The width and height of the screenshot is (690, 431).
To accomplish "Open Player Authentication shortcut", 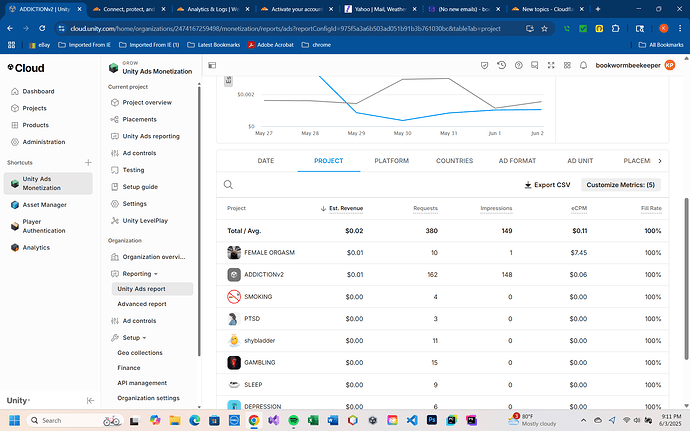I will point(39,226).
